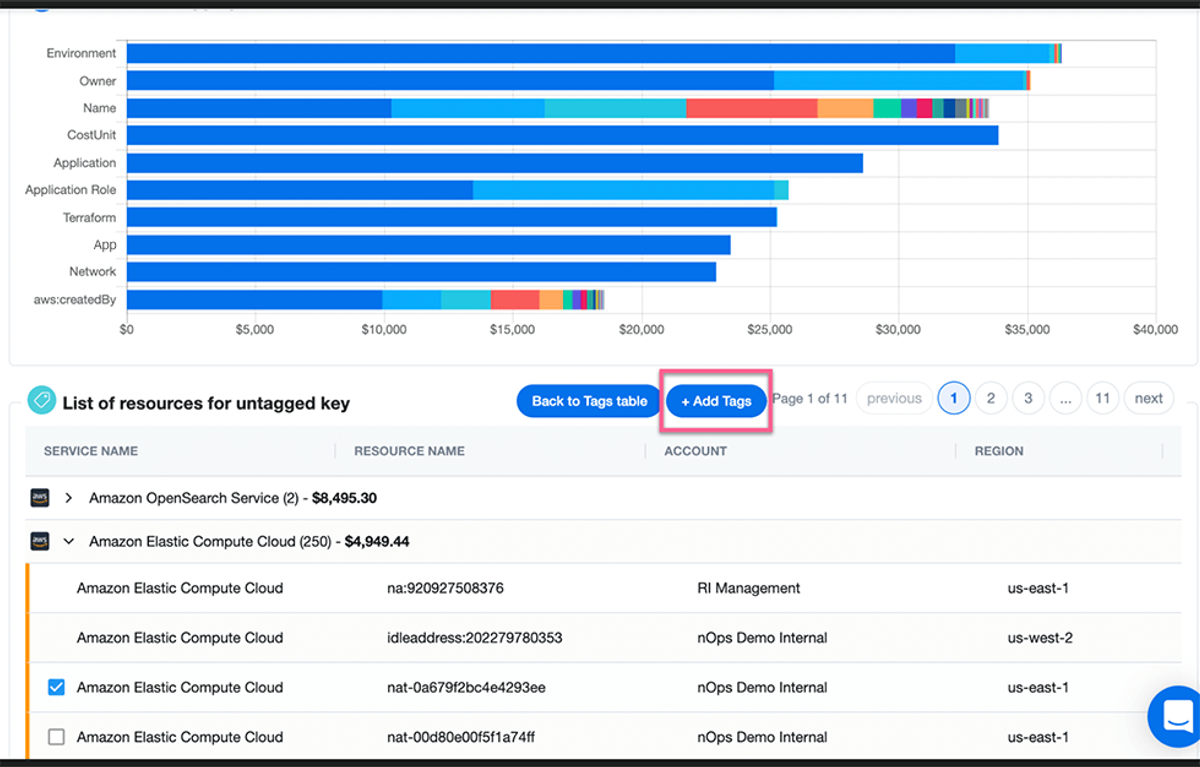The image size is (1200, 767).
Task: Click Back to Tags table button
Action: pos(589,401)
